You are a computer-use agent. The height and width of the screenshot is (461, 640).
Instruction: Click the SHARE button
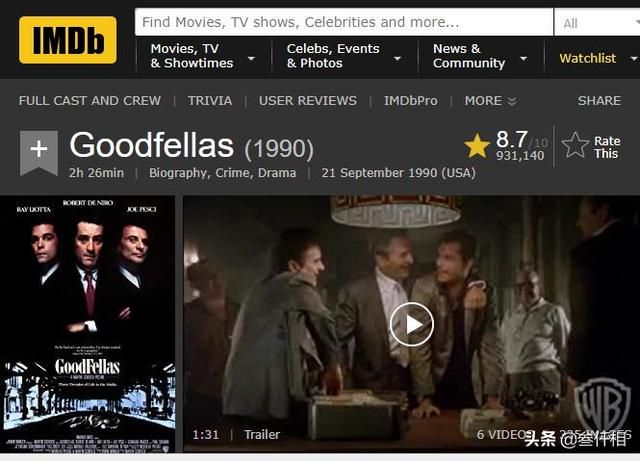point(599,100)
